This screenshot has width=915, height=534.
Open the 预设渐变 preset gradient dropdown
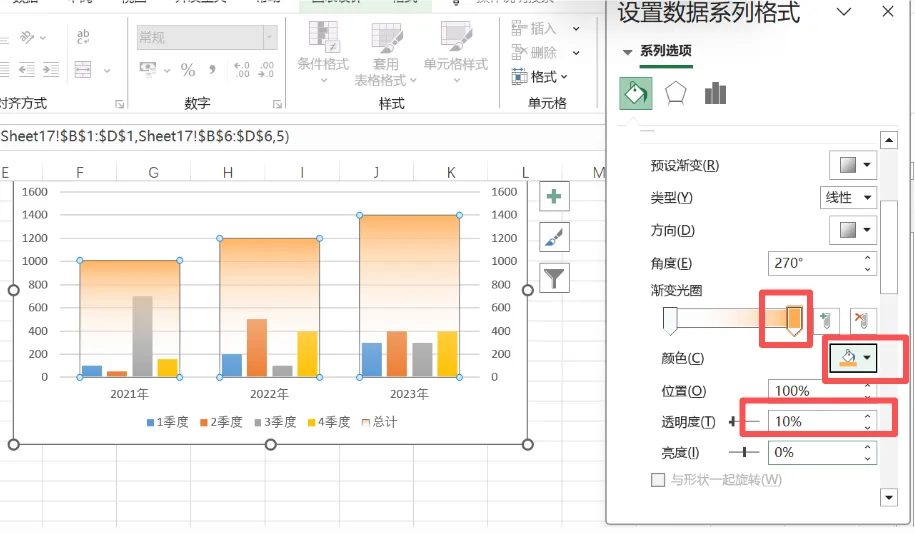[x=853, y=165]
